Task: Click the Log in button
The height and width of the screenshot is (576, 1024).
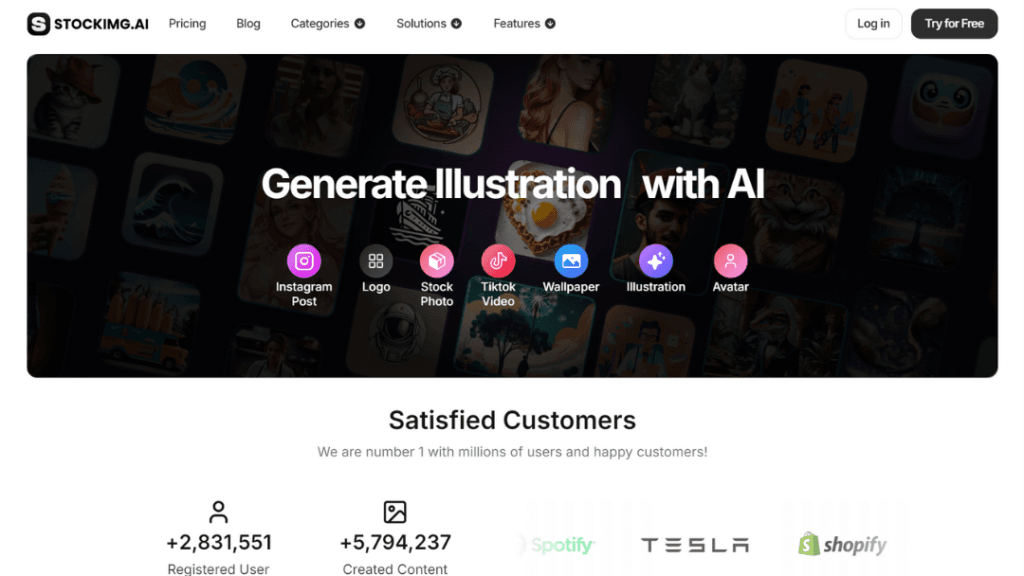Action: click(x=873, y=24)
